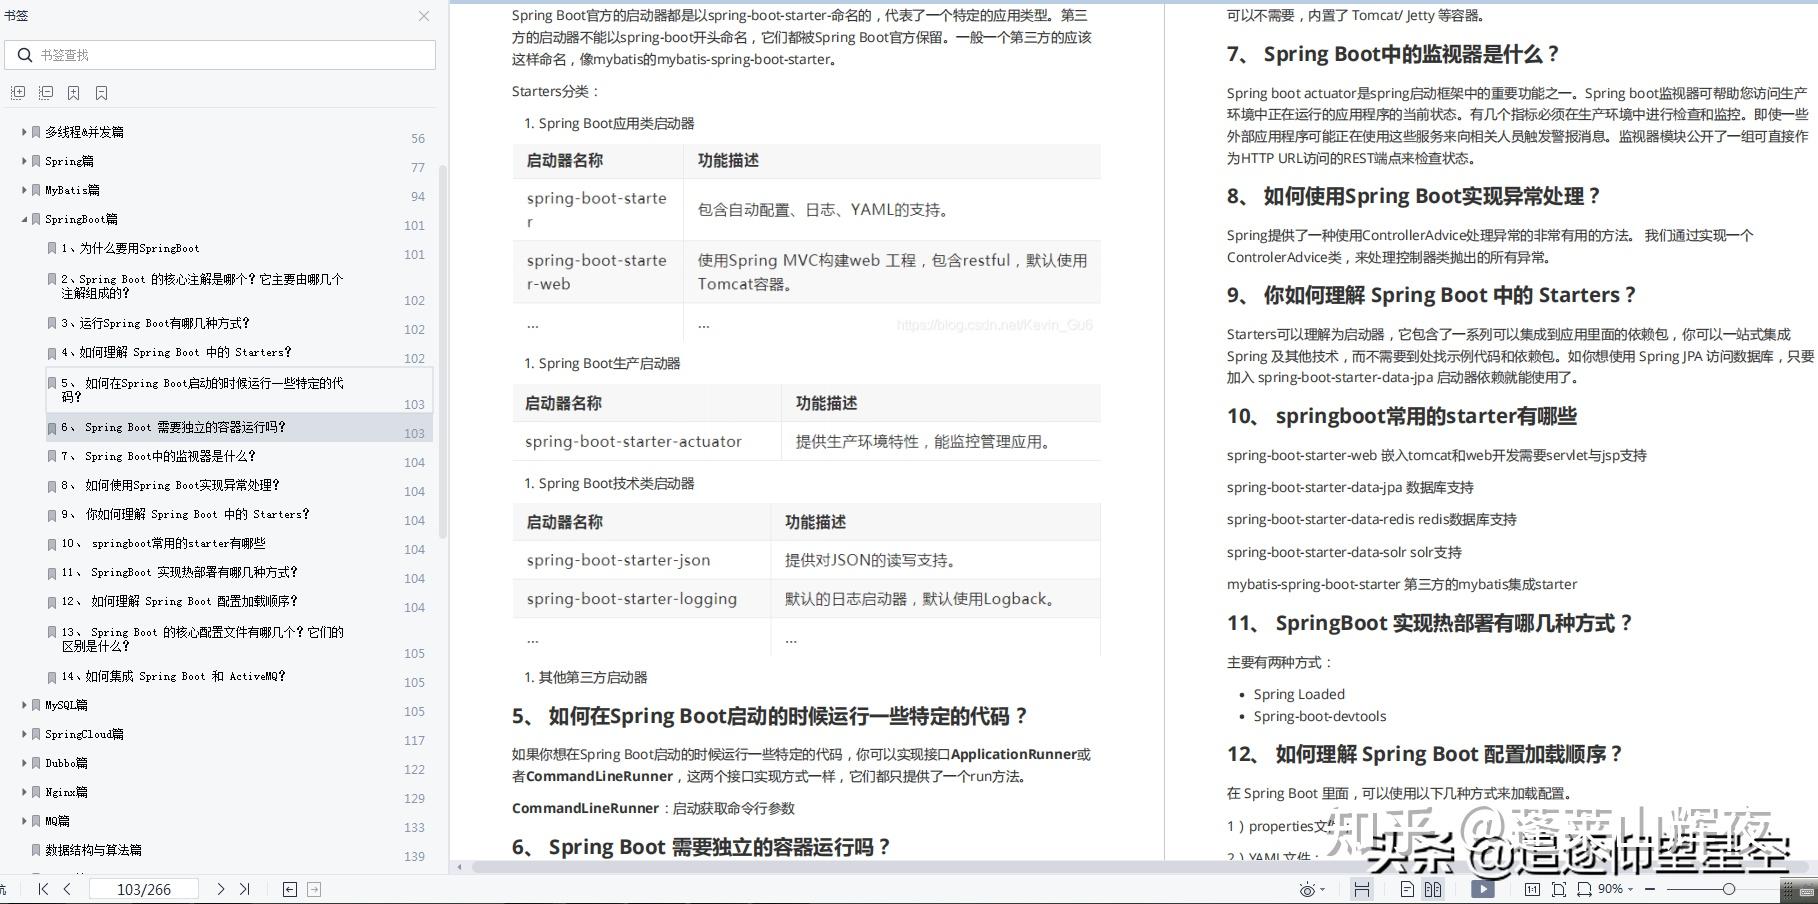Open the 90% zoom level dropdown
This screenshot has width=1818, height=904.
click(x=1612, y=889)
